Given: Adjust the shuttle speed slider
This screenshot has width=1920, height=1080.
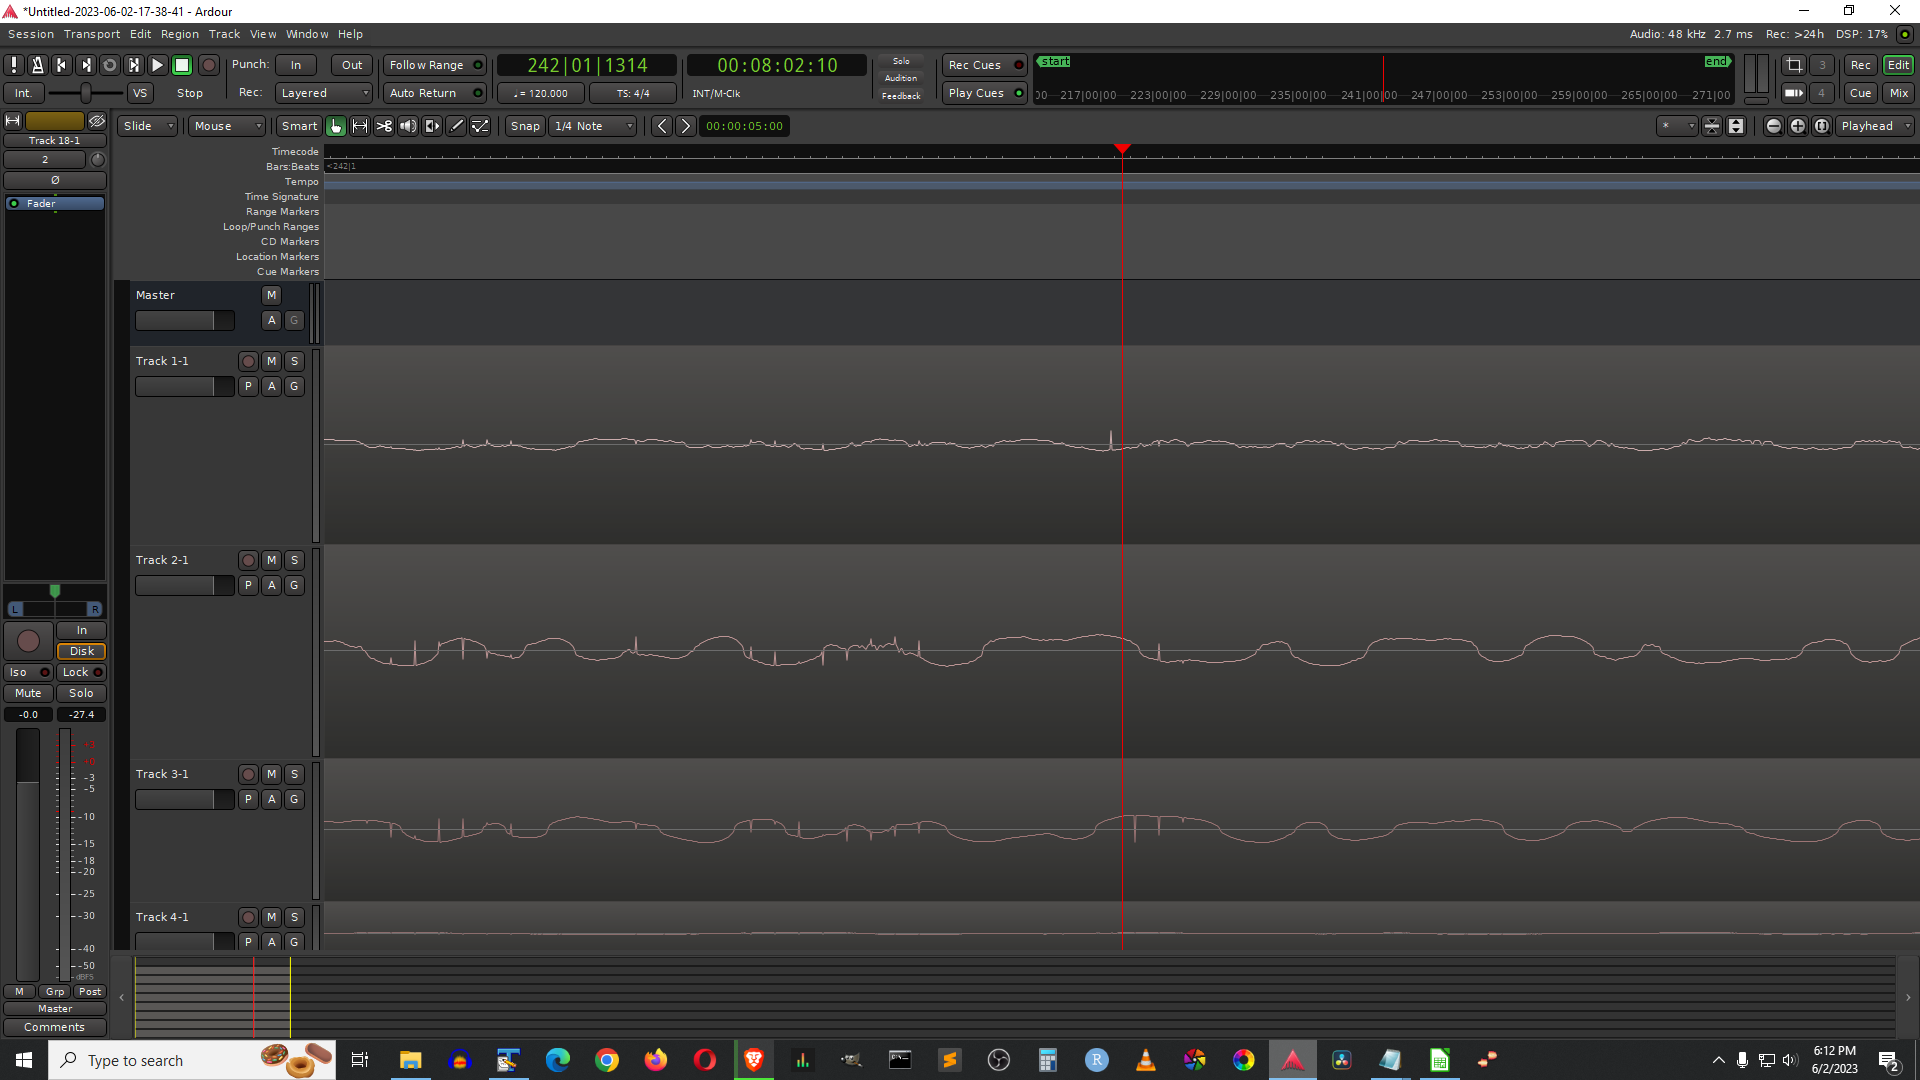Looking at the screenshot, I should (x=85, y=93).
